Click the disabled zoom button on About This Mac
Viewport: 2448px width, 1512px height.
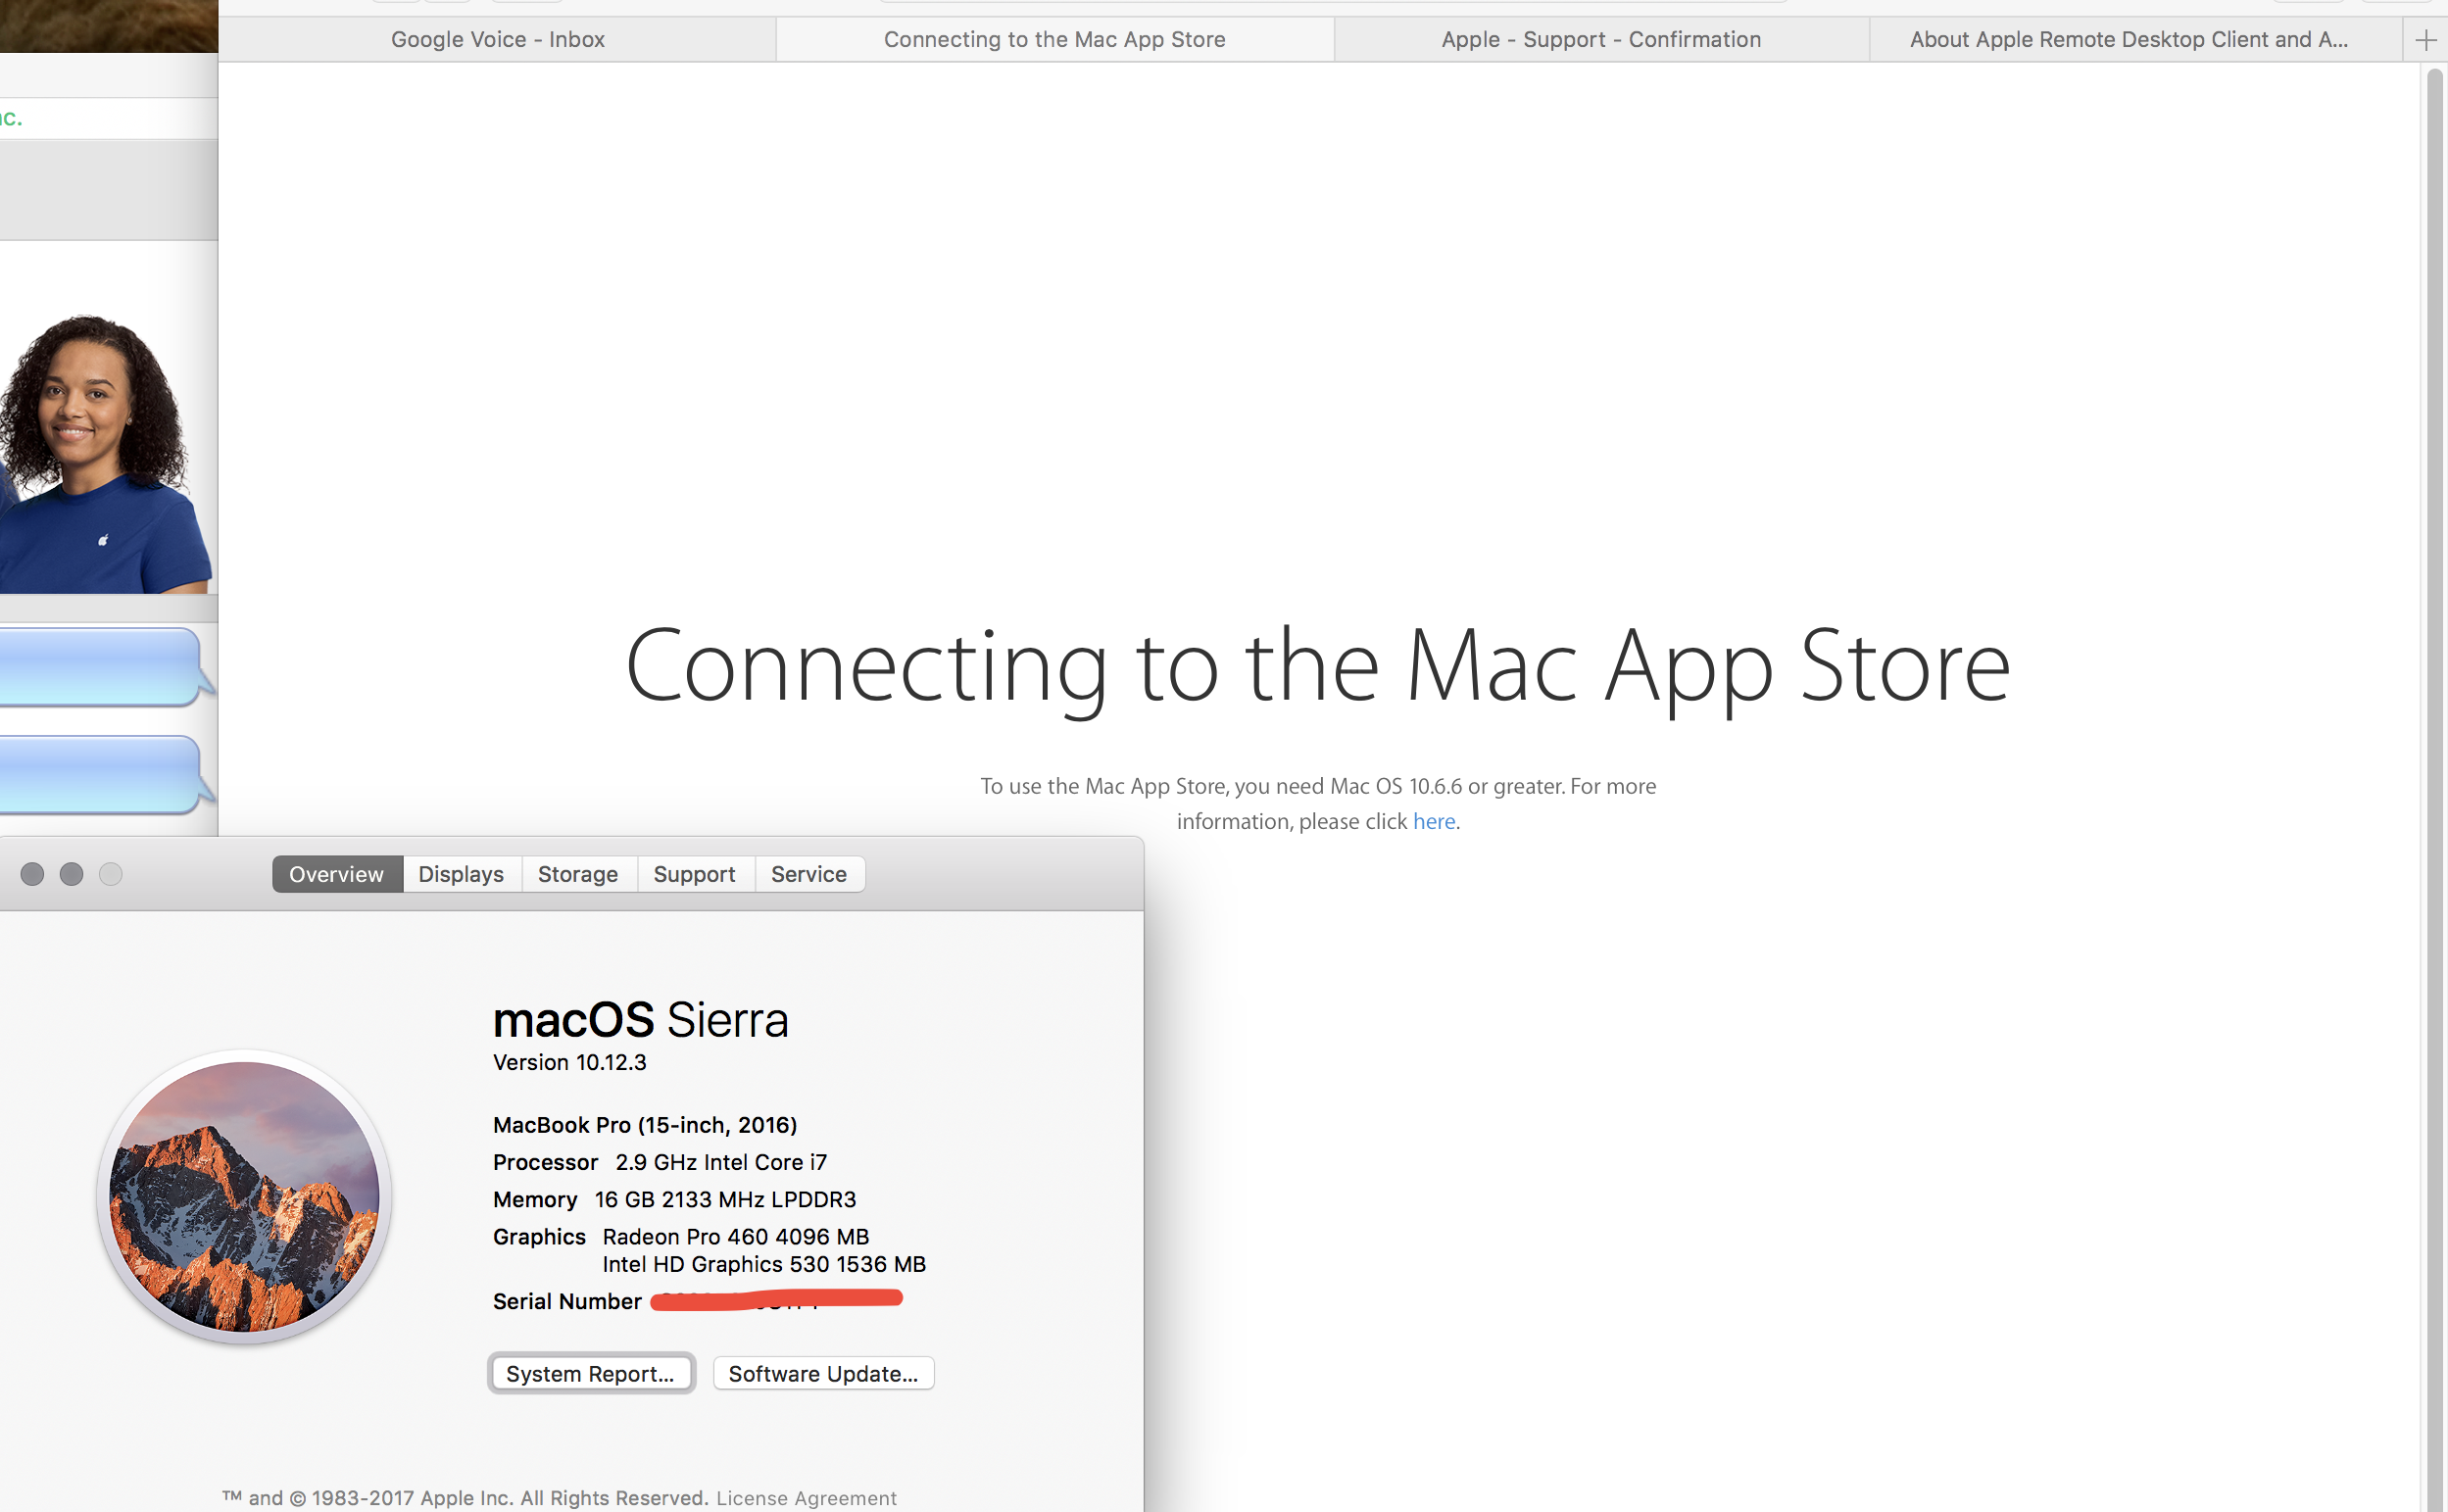111,874
